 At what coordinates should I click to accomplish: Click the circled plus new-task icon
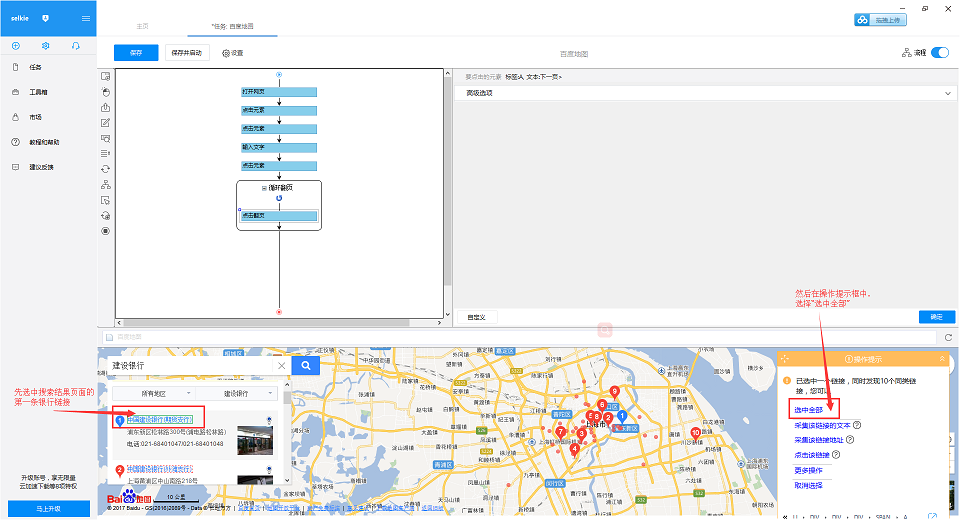(x=16, y=46)
